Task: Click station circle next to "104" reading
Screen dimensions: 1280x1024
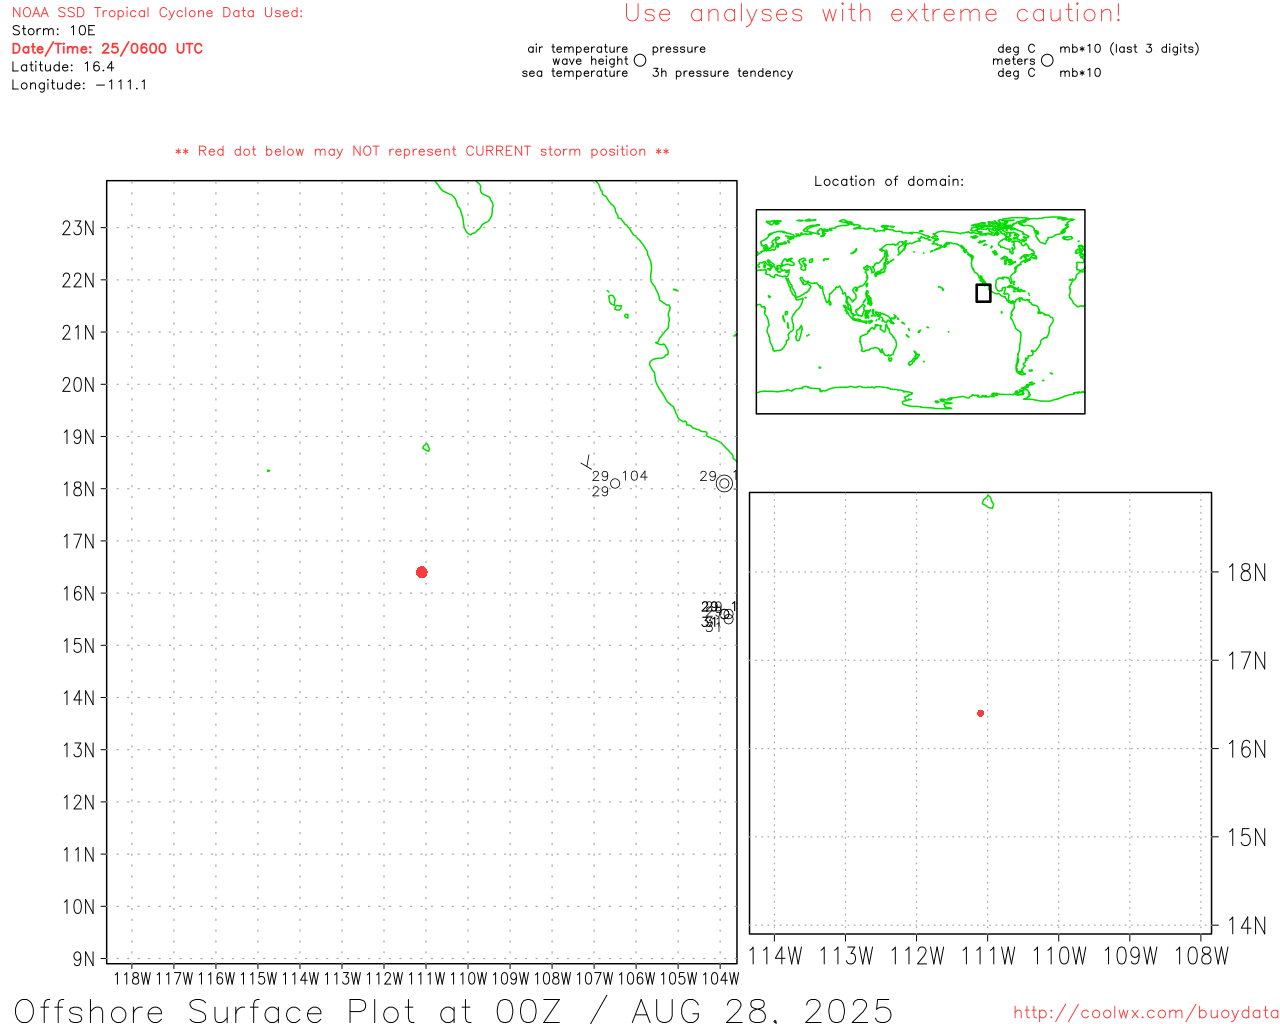Action: click(615, 483)
